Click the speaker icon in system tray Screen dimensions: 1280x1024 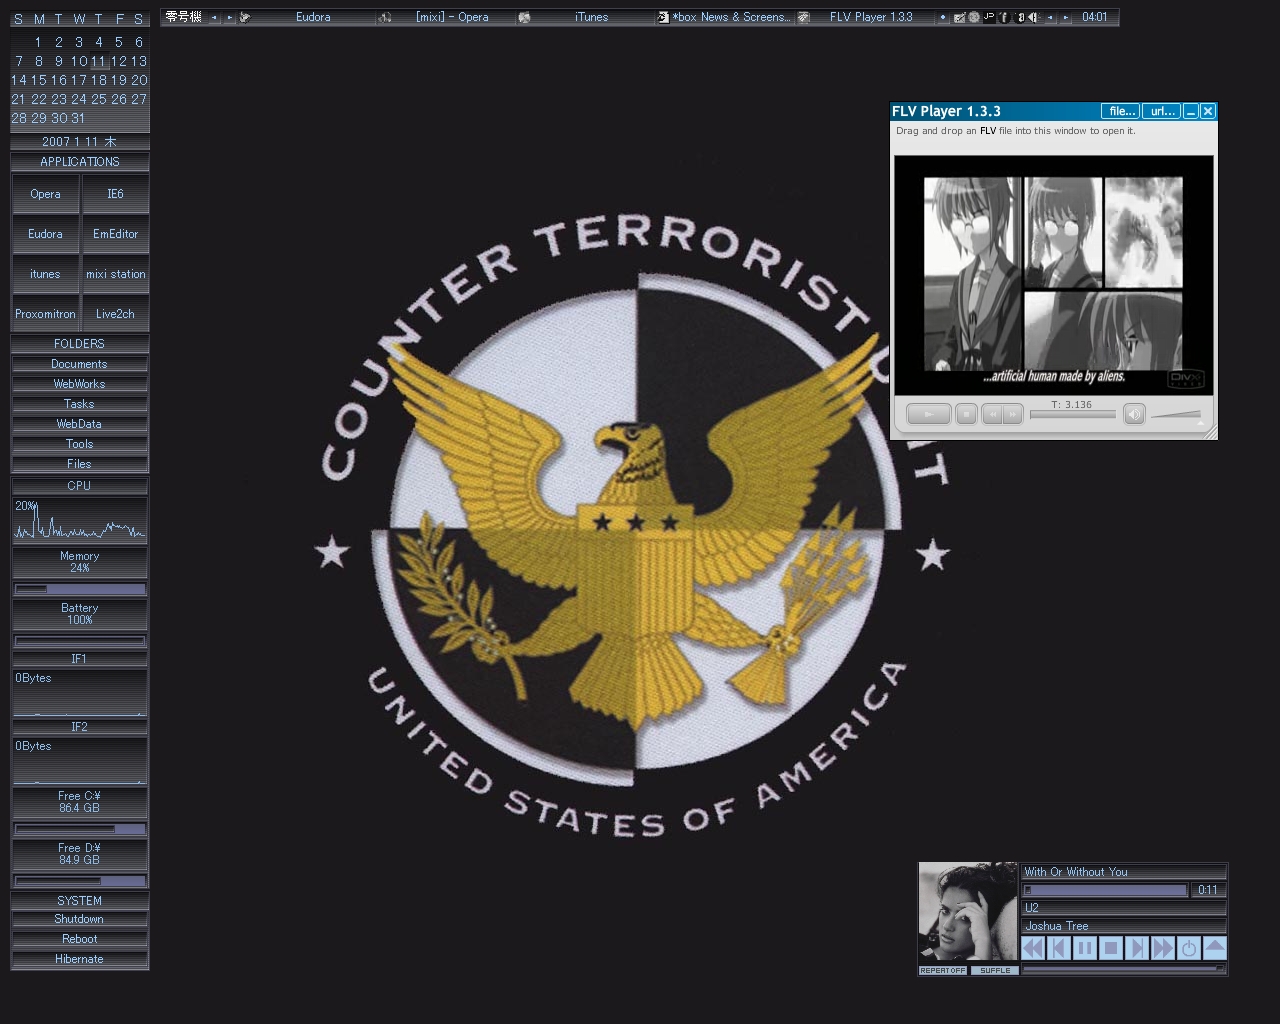tap(1033, 17)
